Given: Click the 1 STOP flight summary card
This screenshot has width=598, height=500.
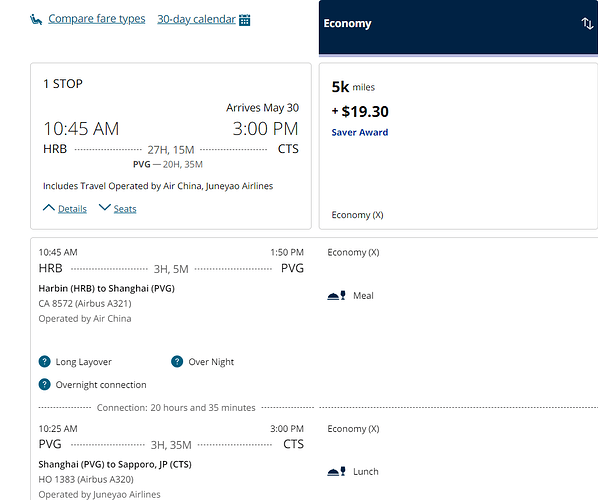Looking at the screenshot, I should (x=171, y=146).
